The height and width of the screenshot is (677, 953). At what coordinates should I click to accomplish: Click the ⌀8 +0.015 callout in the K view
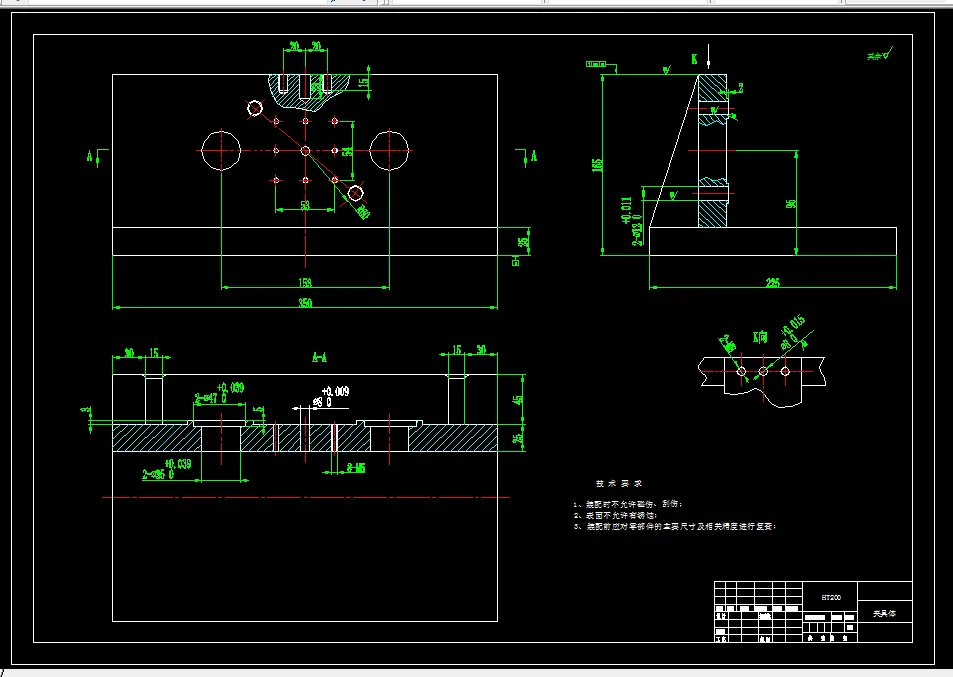[x=793, y=332]
